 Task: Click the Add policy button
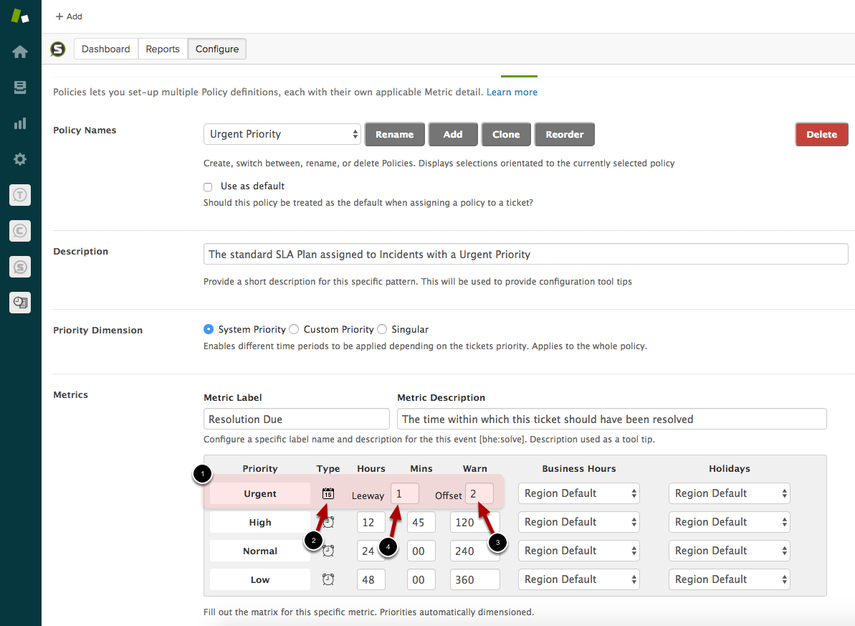453,135
